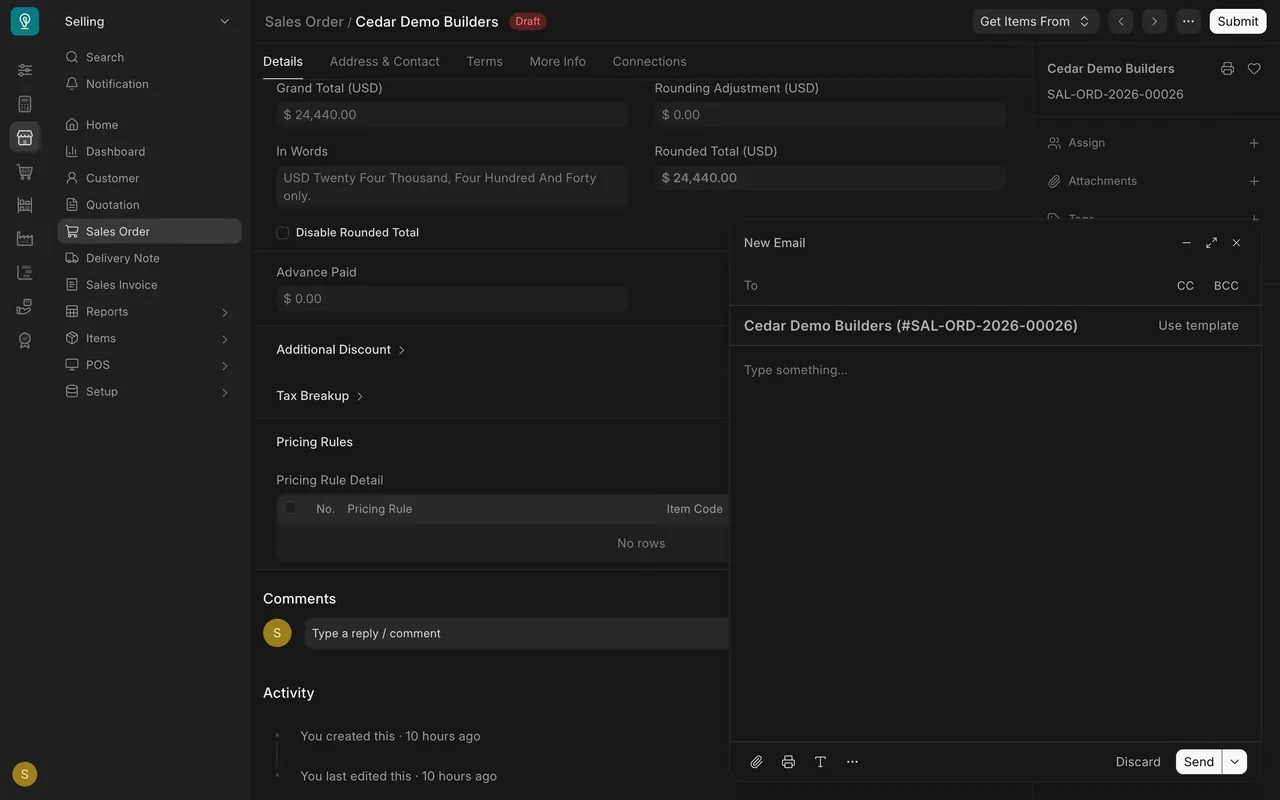Switch to the Connections tab
The image size is (1280, 800).
(x=649, y=61)
